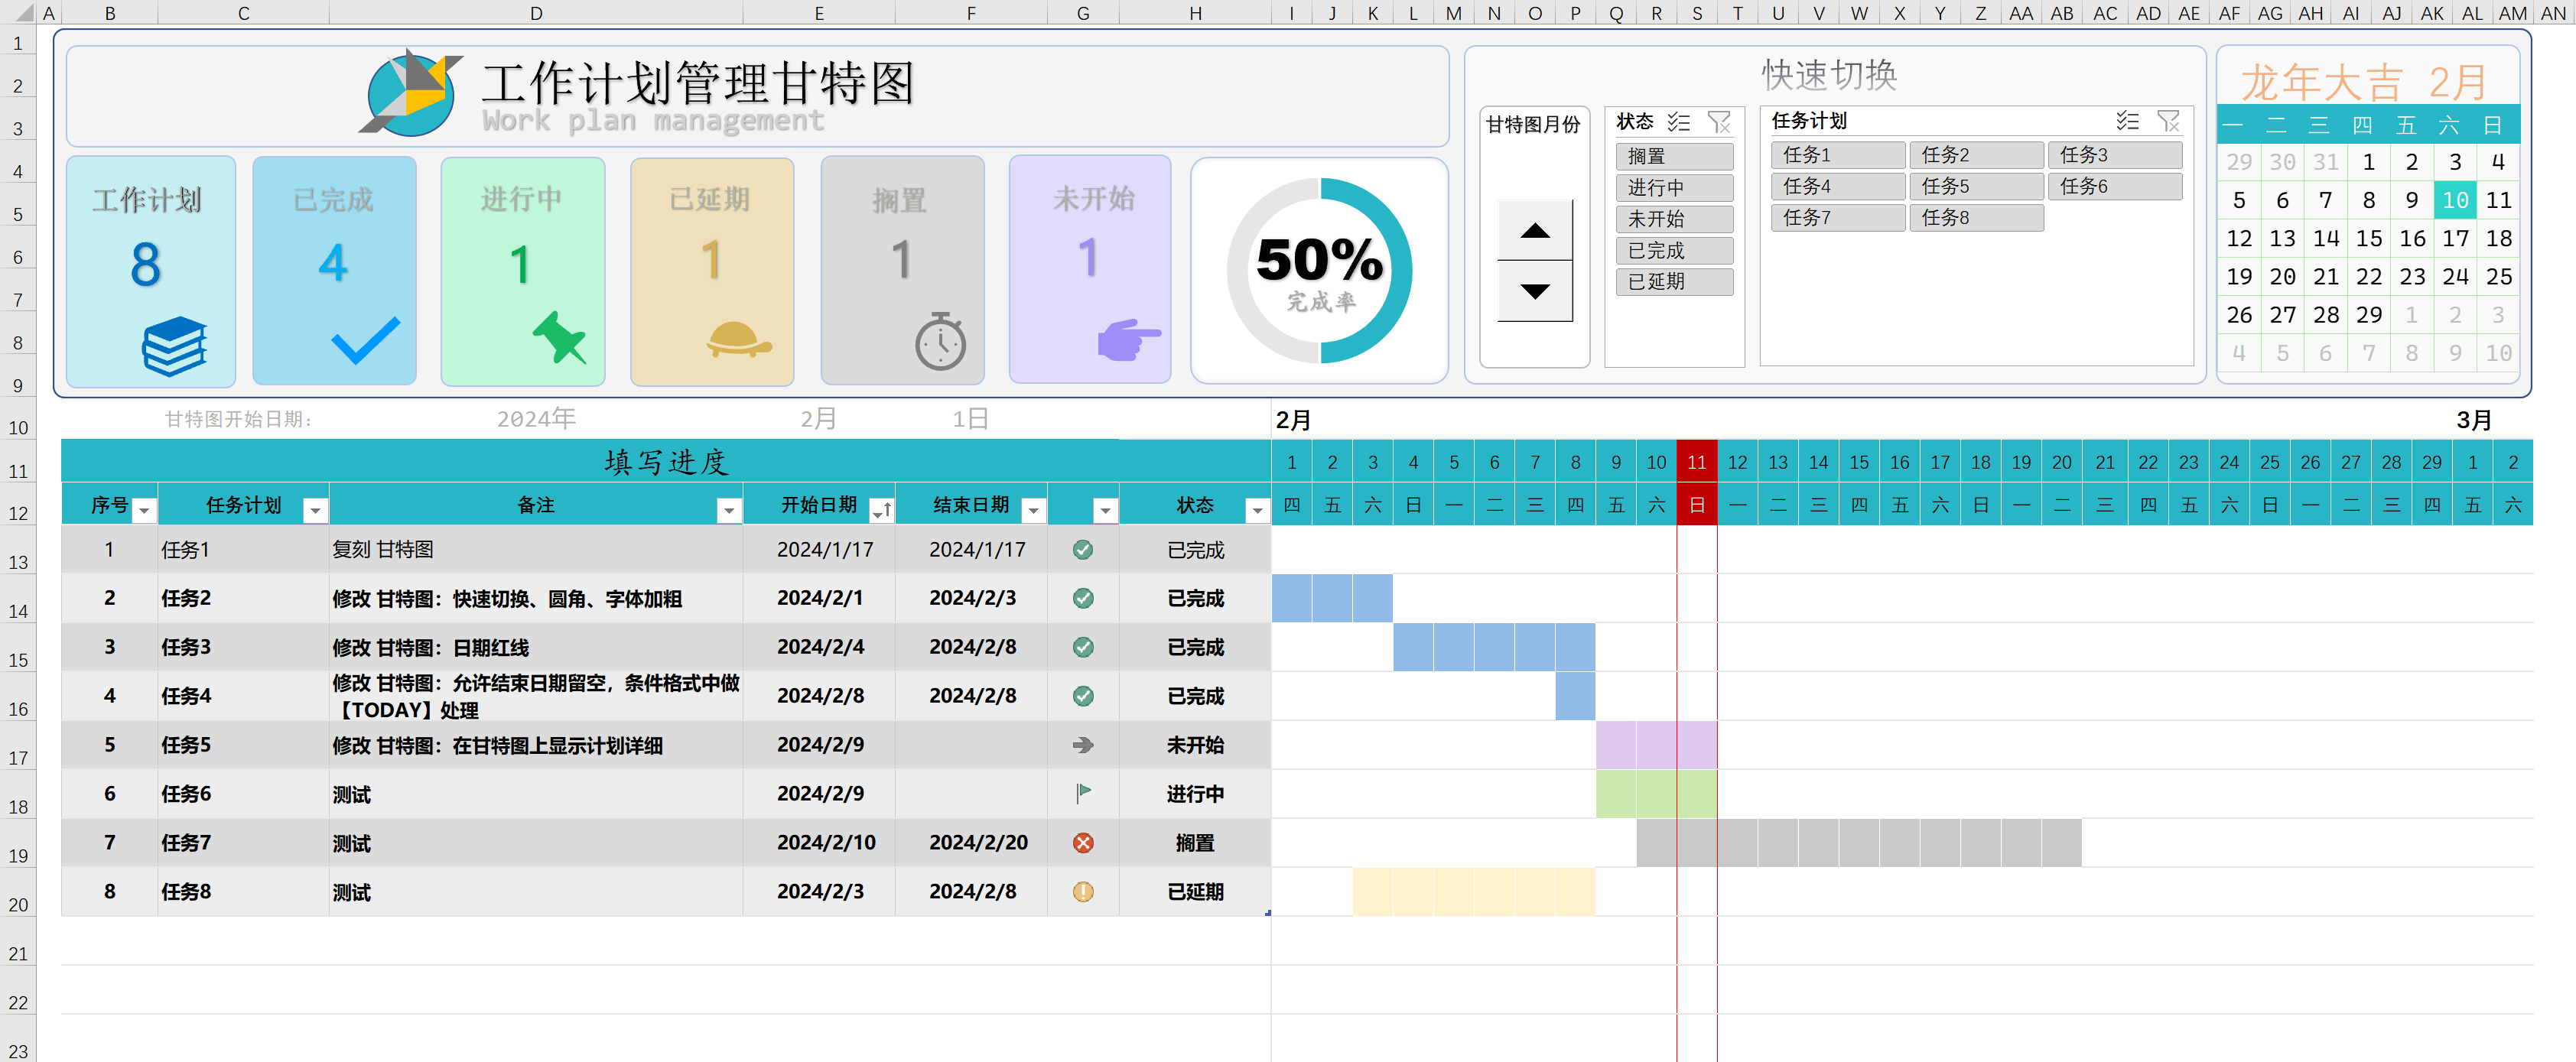Select column header F
This screenshot has width=2576, height=1062.
pos(971,13)
